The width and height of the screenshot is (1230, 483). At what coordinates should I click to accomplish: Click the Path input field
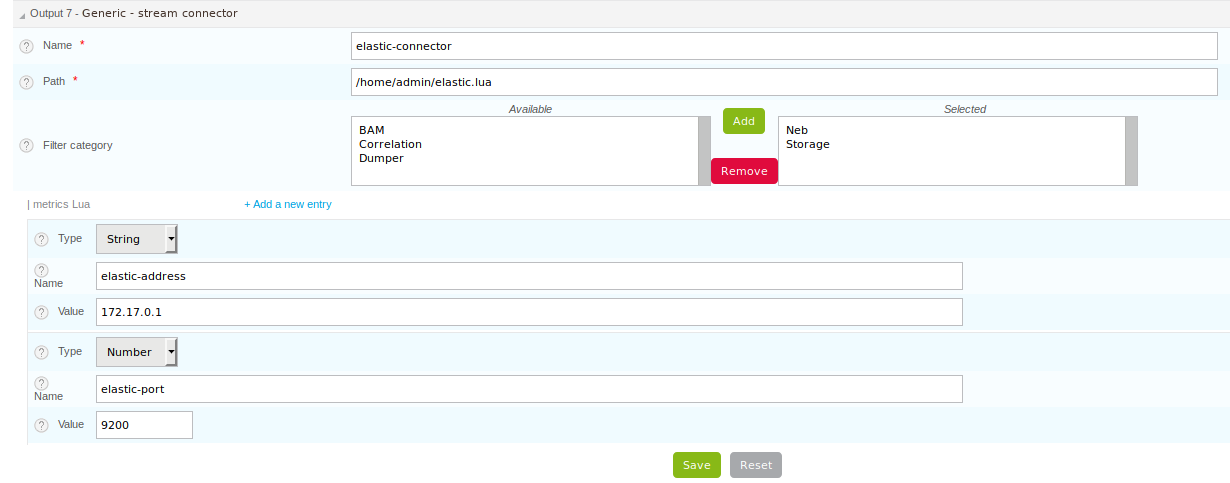pos(784,82)
